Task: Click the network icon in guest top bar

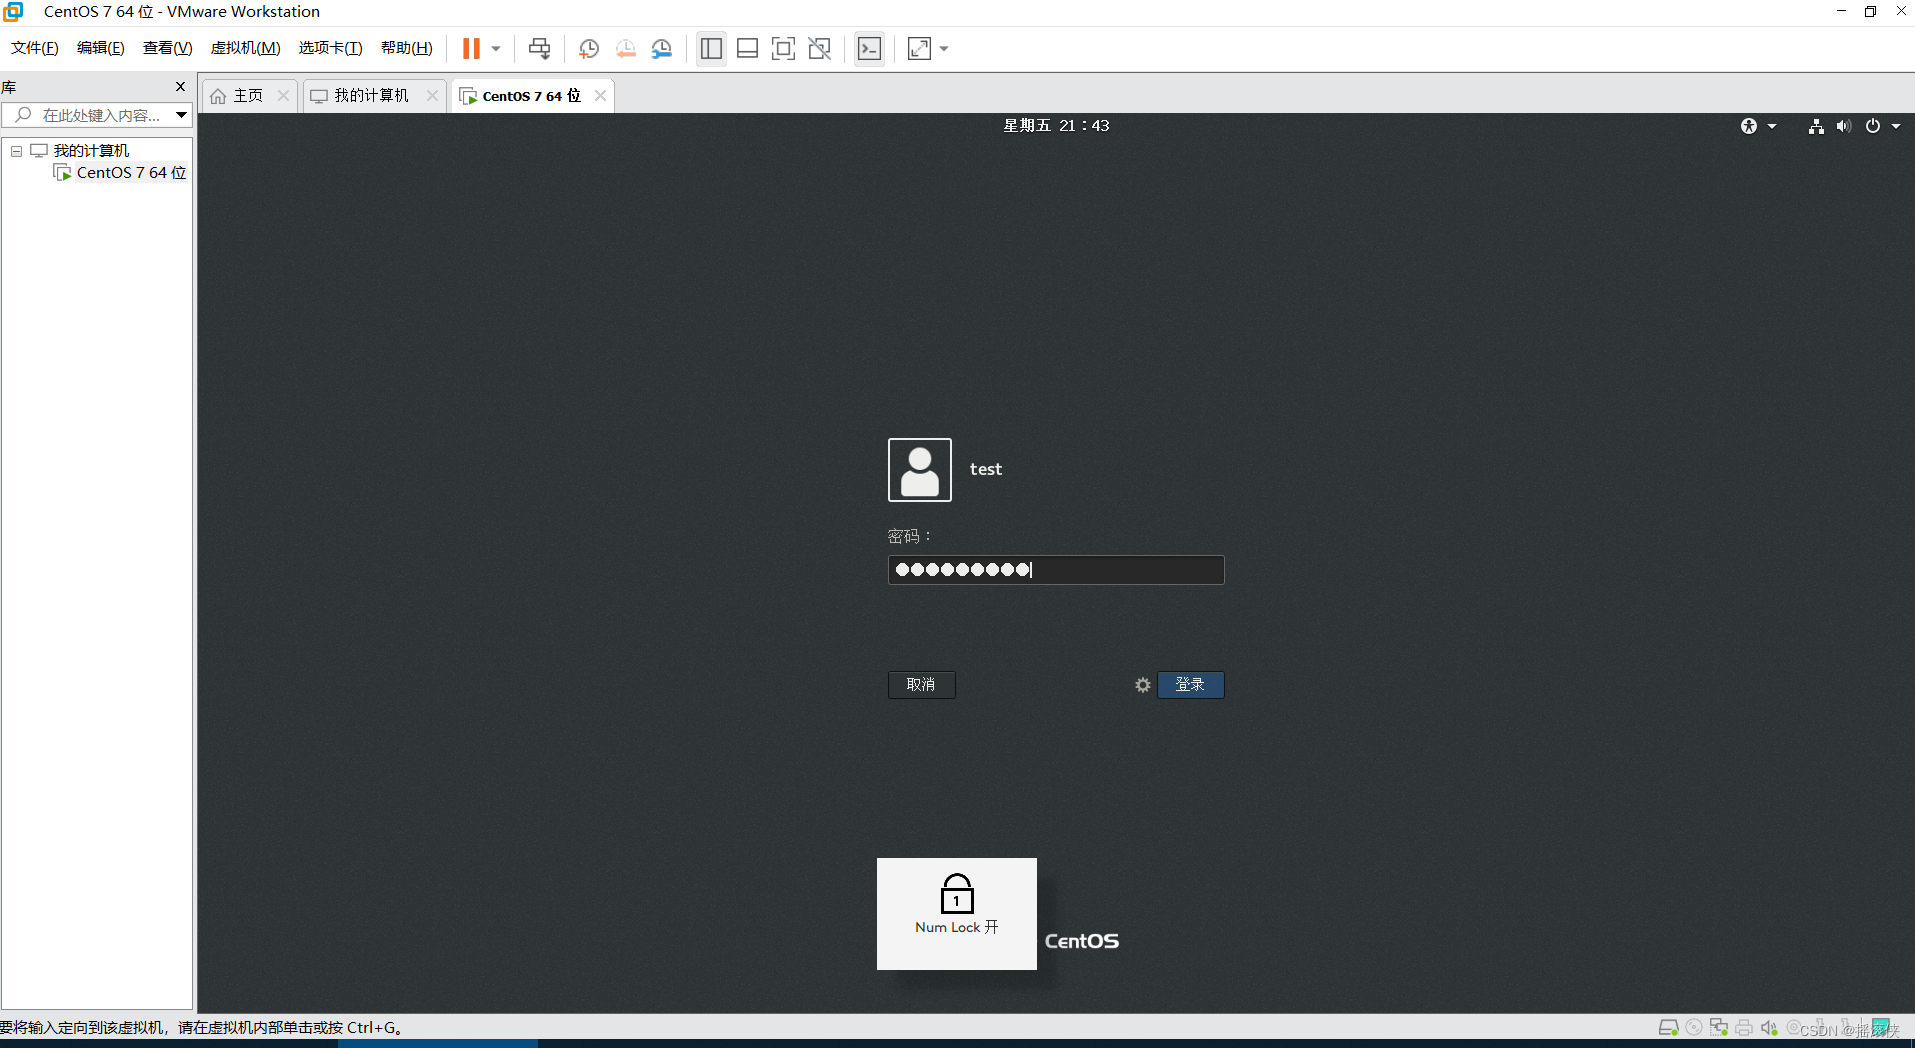Action: point(1816,126)
